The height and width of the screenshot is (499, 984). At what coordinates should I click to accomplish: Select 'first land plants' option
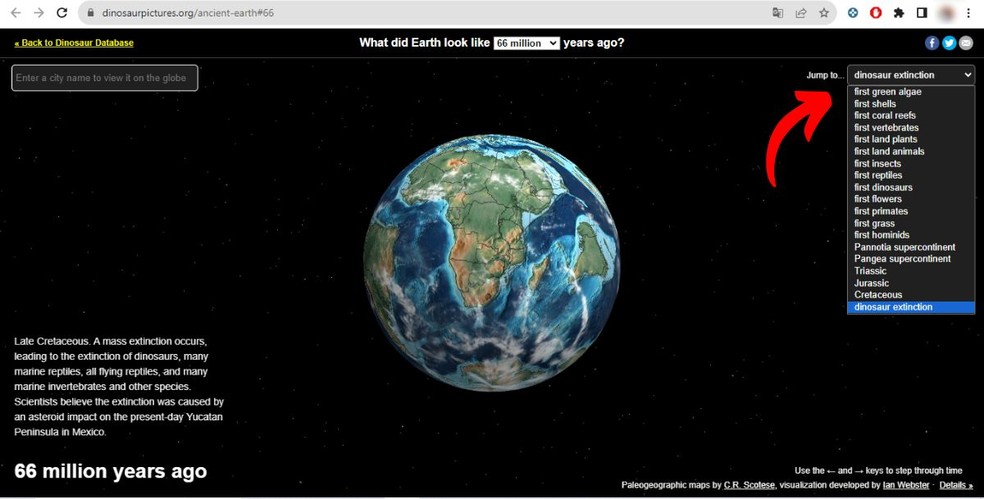tap(911, 139)
